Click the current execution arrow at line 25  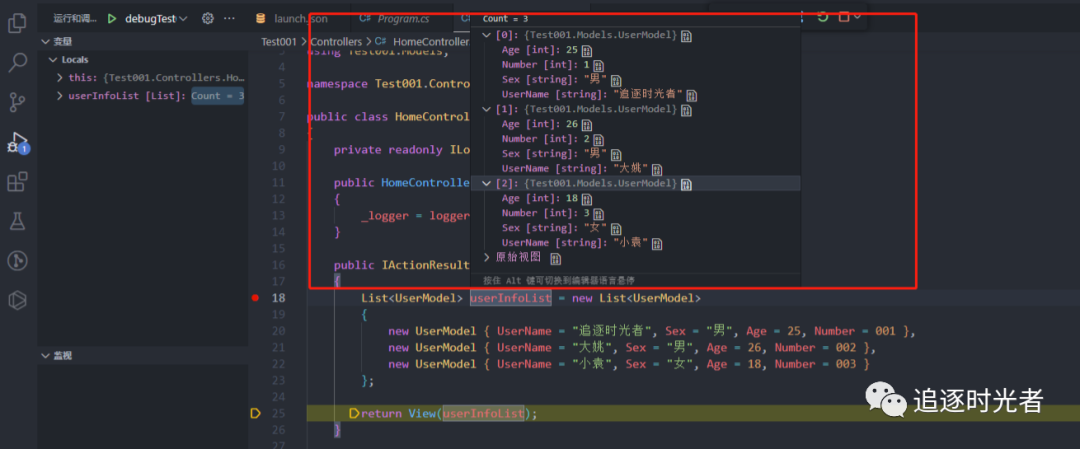256,414
